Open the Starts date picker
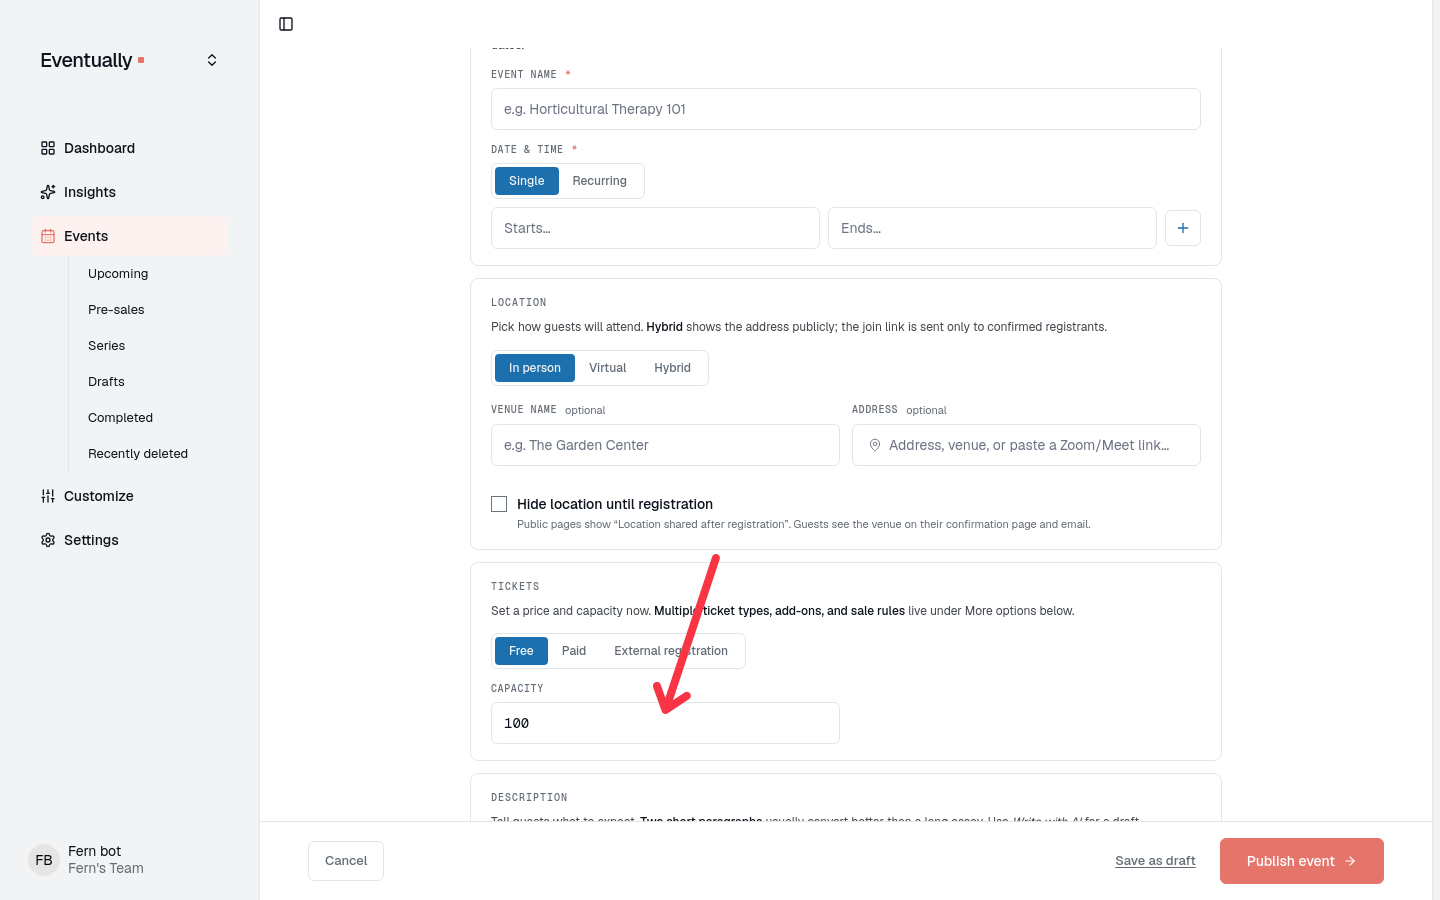1440x900 pixels. coord(655,228)
